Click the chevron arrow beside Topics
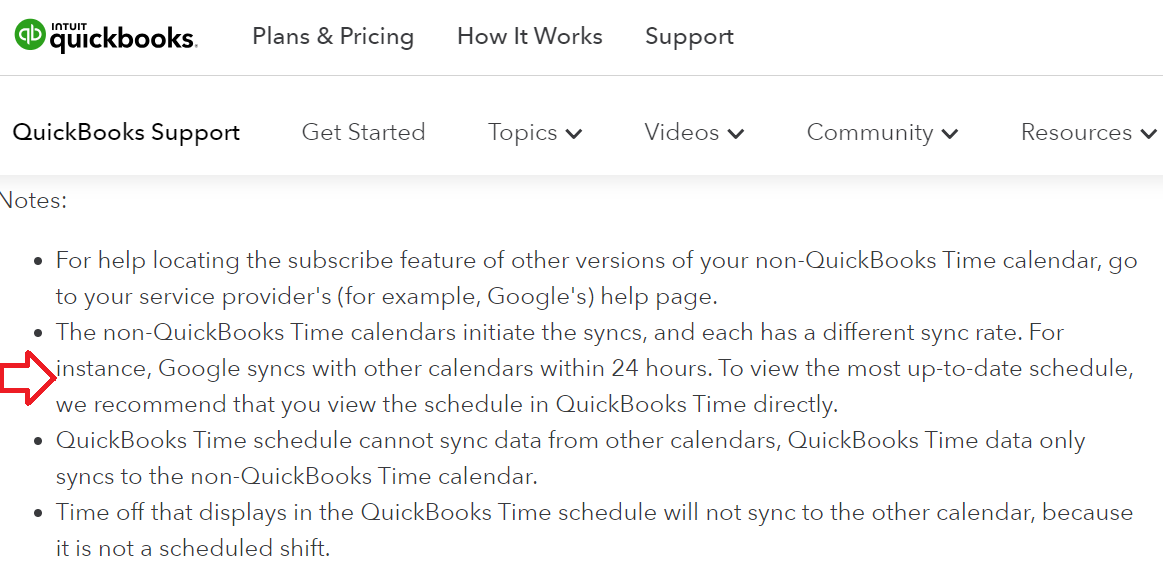The height and width of the screenshot is (578, 1163). 574,134
